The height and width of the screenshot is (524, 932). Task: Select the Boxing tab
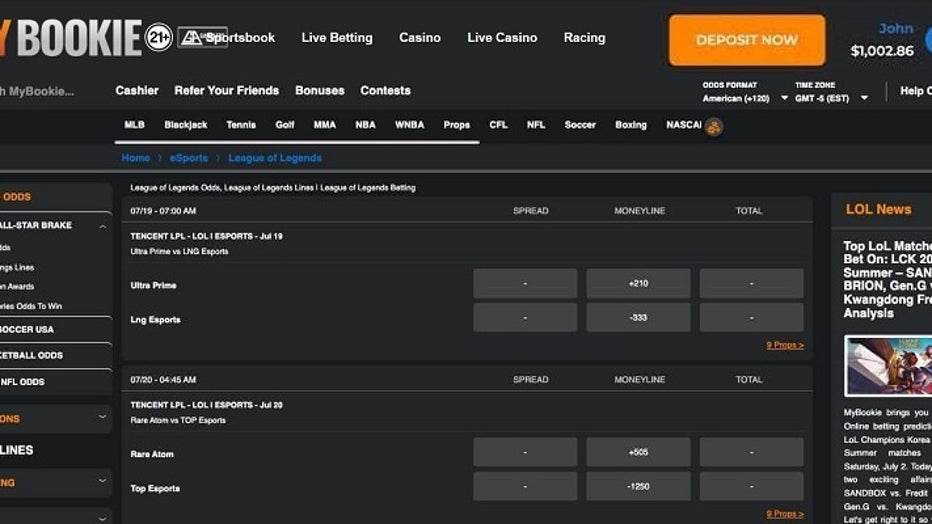[631, 125]
